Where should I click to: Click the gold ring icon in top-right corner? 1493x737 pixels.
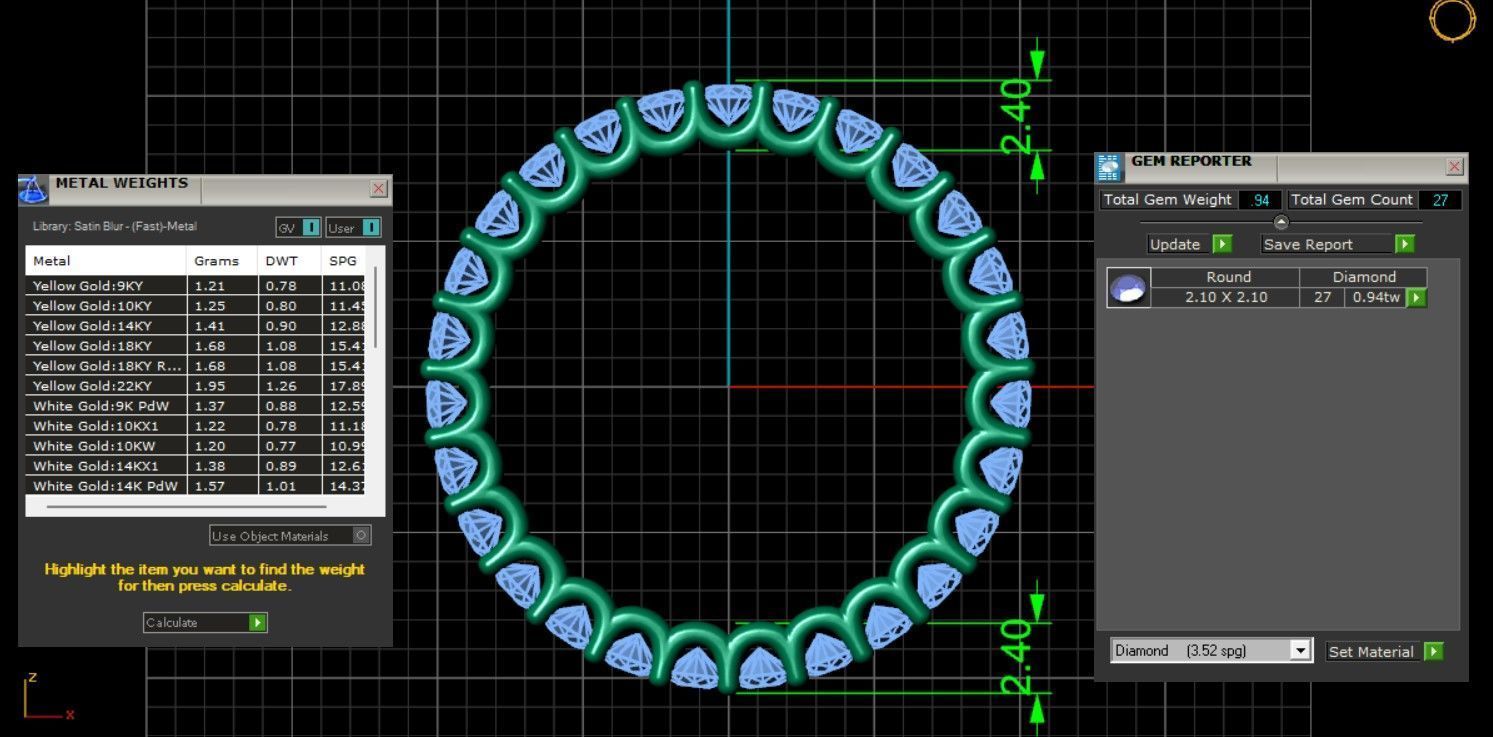(x=1452, y=19)
